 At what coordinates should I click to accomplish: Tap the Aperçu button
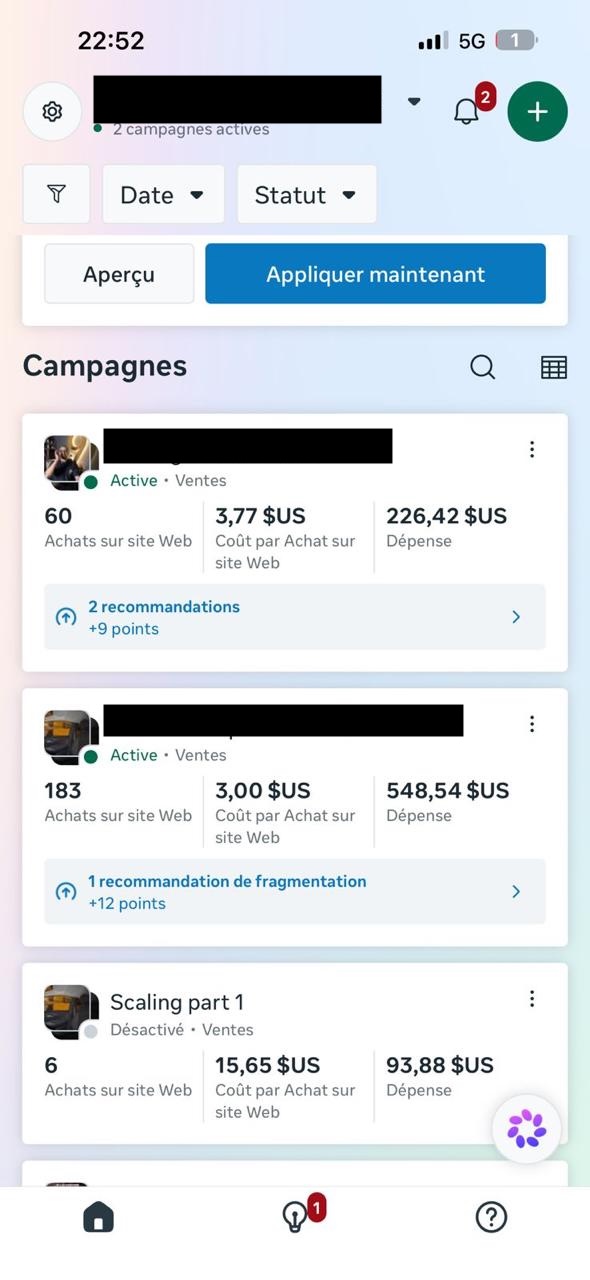click(x=119, y=274)
